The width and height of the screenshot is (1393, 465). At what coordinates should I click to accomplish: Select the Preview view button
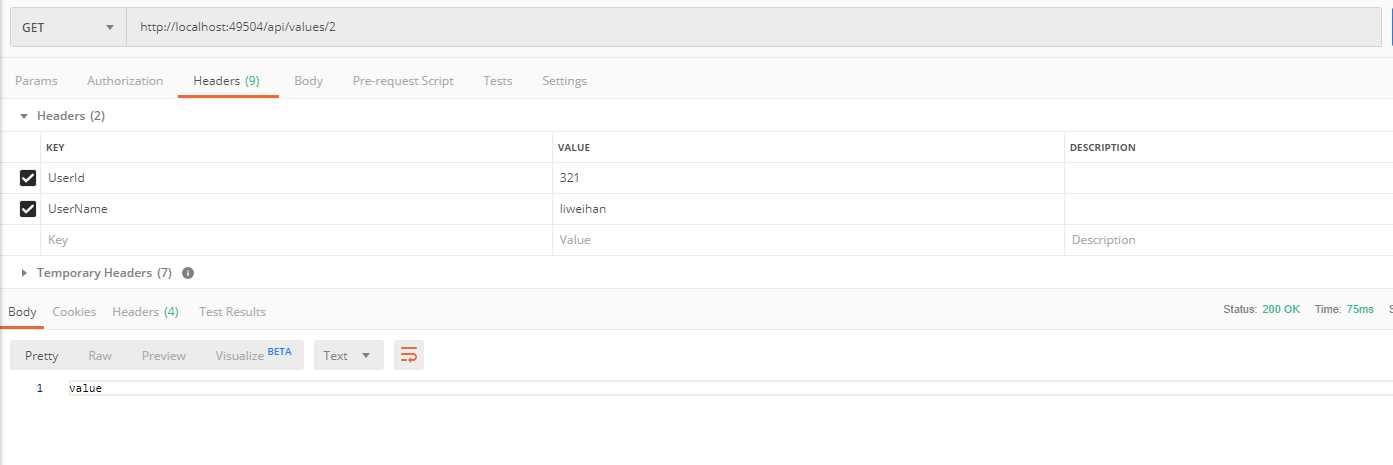[164, 356]
